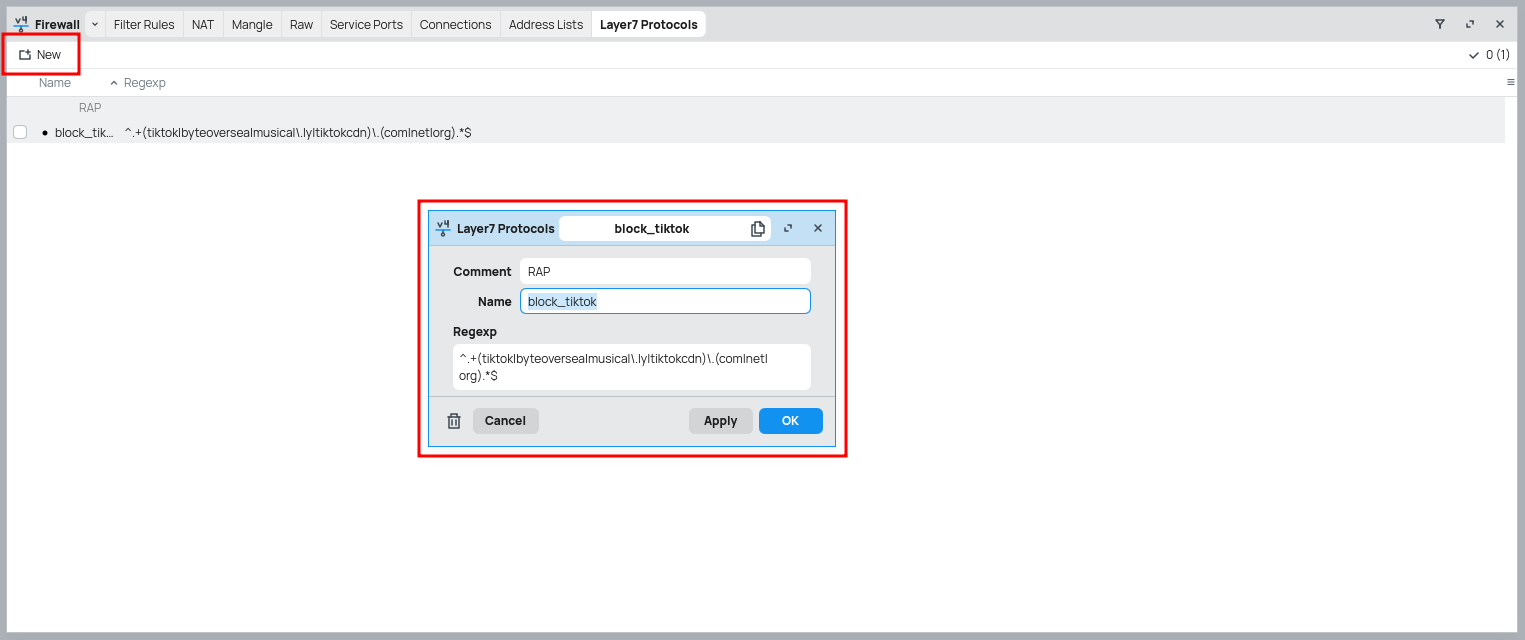Switch to the Filter Rules tab

pos(144,24)
